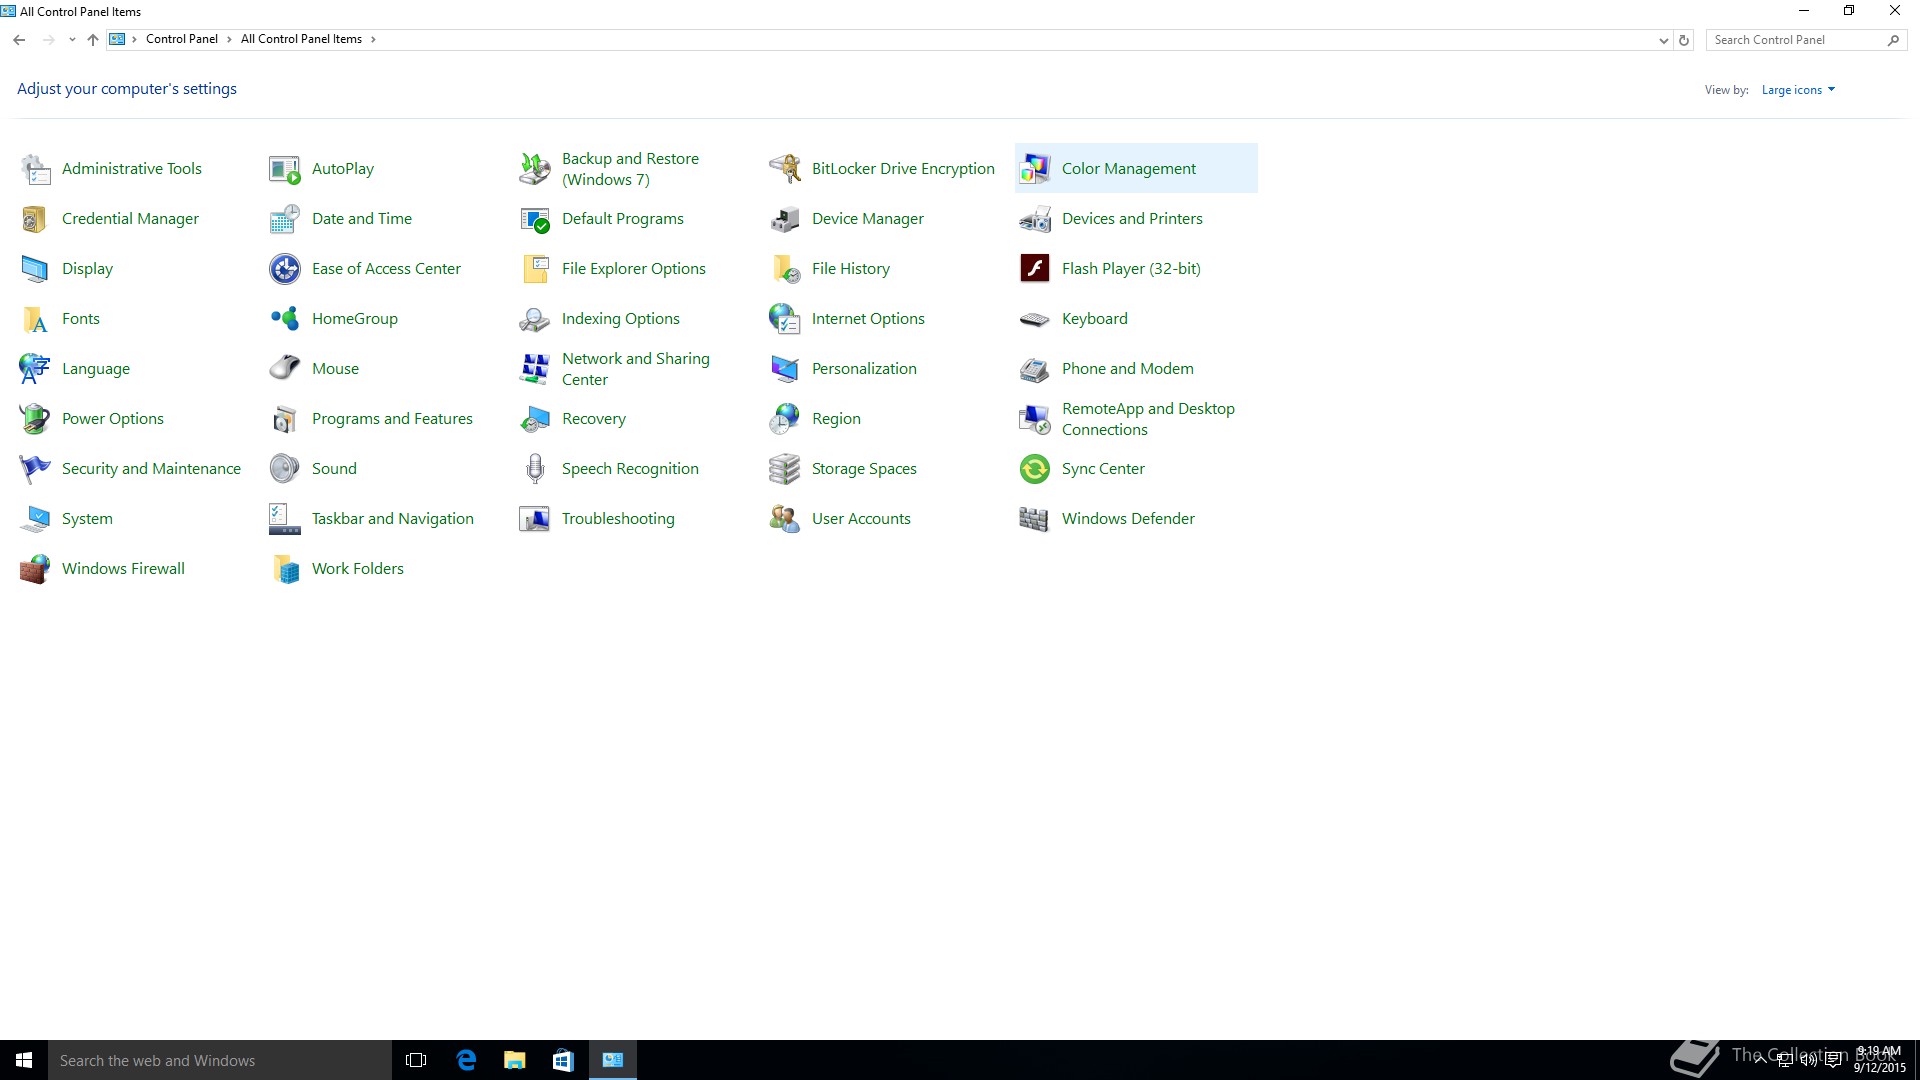This screenshot has height=1080, width=1920.
Task: Open Personalization settings link
Action: pyautogui.click(x=864, y=369)
